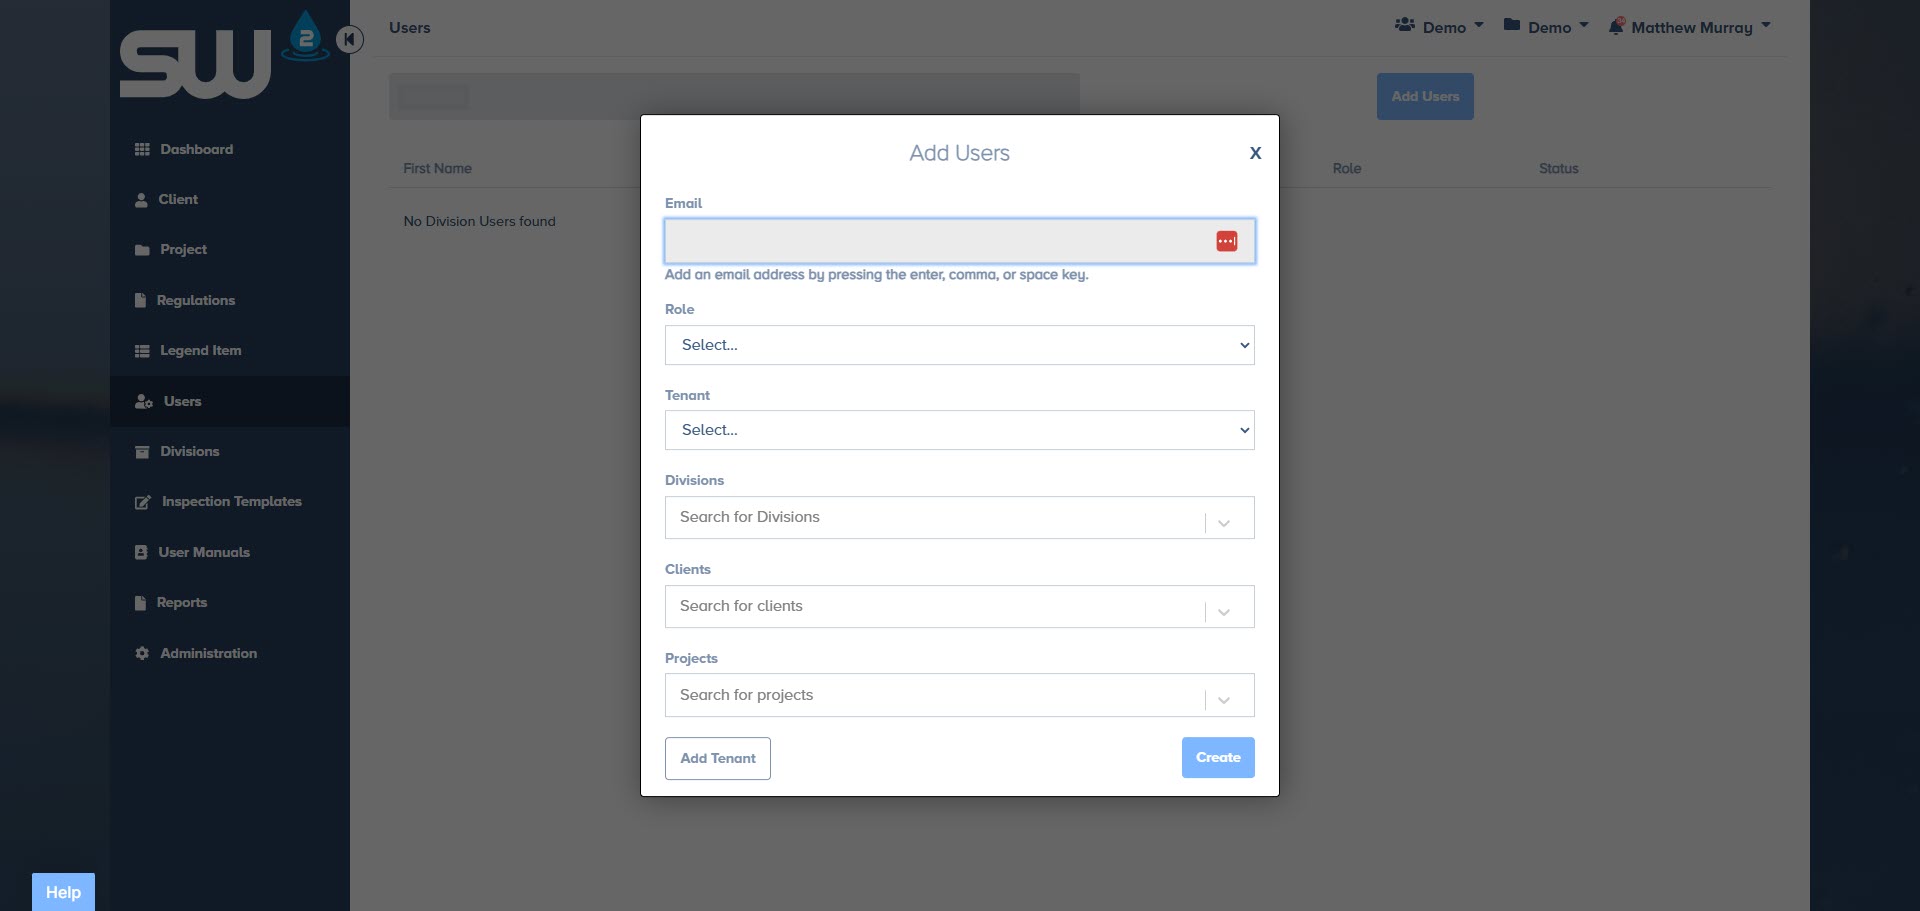Image resolution: width=1920 pixels, height=911 pixels.
Task: Expand the Search for clients dropdown
Action: click(x=1223, y=611)
